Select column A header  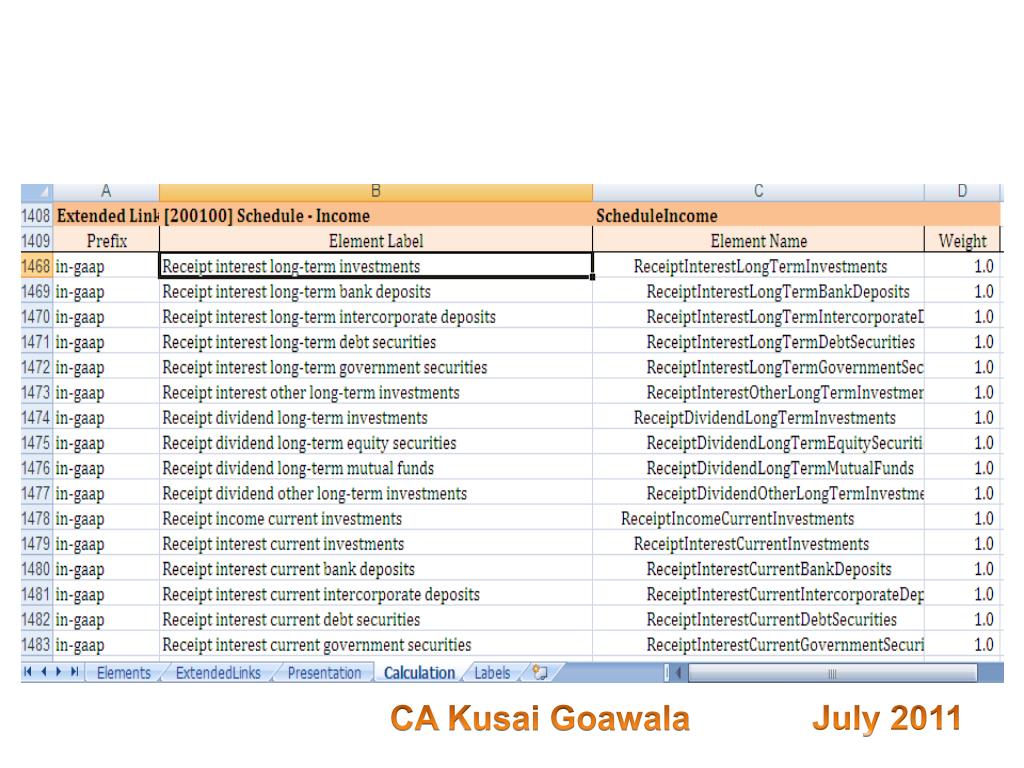(106, 192)
